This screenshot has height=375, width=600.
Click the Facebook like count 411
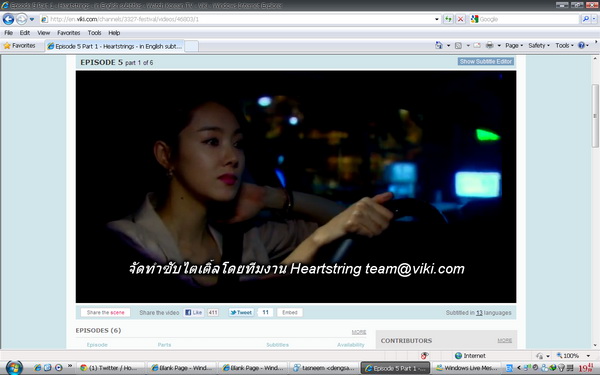pyautogui.click(x=213, y=313)
